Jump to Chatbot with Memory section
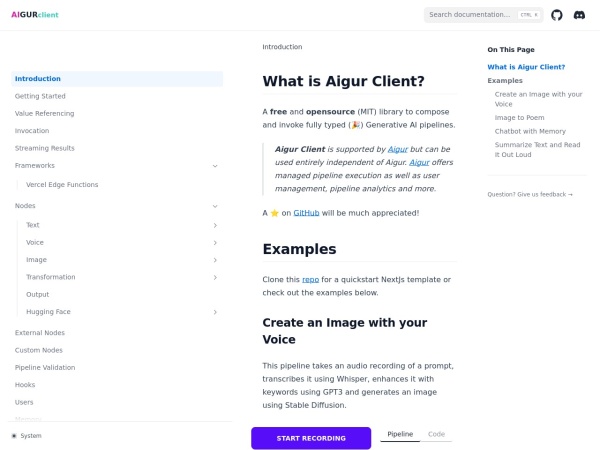This screenshot has width=600, height=450. [x=530, y=131]
